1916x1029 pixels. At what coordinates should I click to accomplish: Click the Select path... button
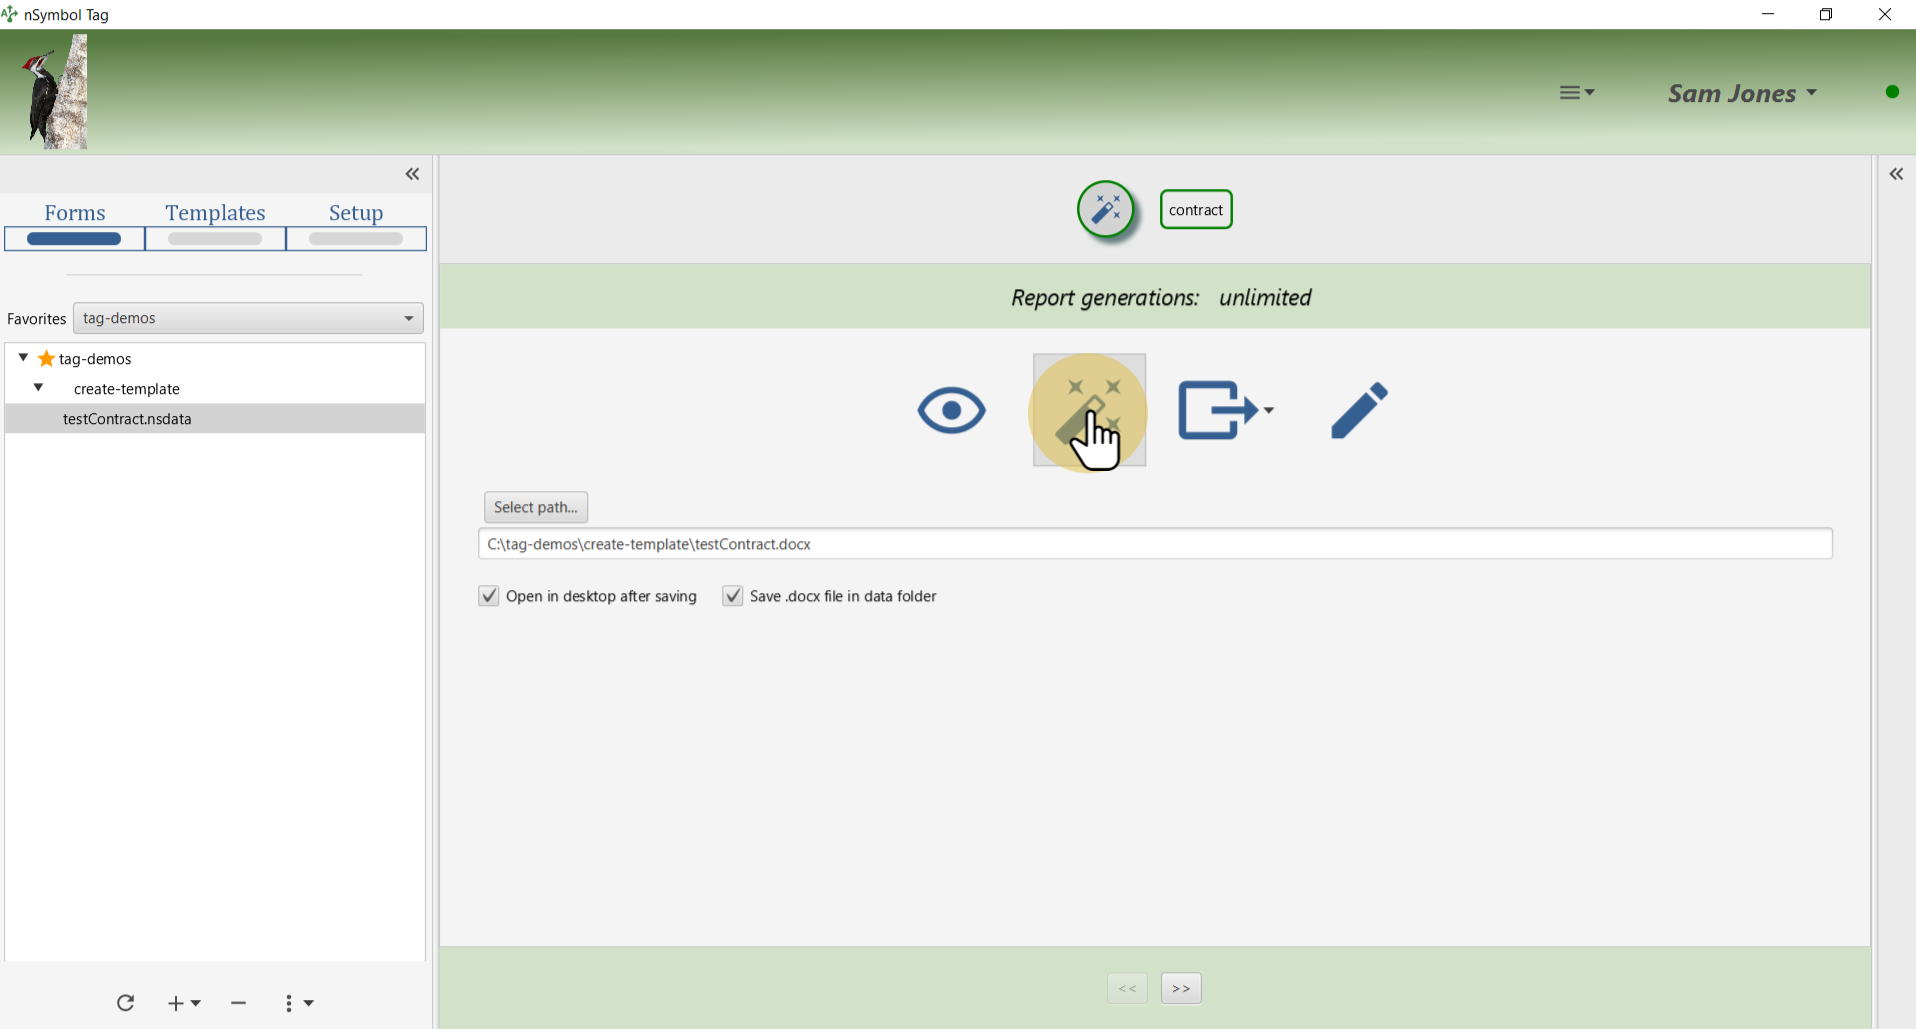click(x=536, y=507)
